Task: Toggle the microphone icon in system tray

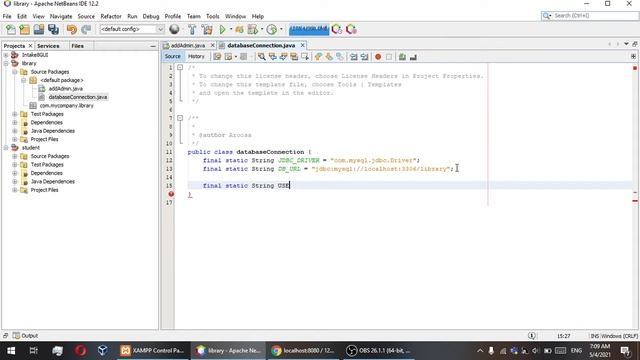Action: (491, 351)
